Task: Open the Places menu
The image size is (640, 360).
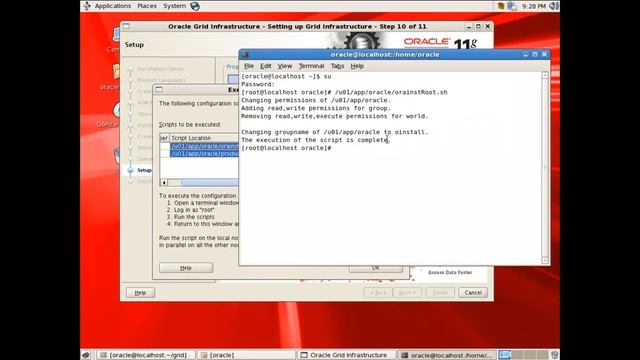Action: (147, 6)
